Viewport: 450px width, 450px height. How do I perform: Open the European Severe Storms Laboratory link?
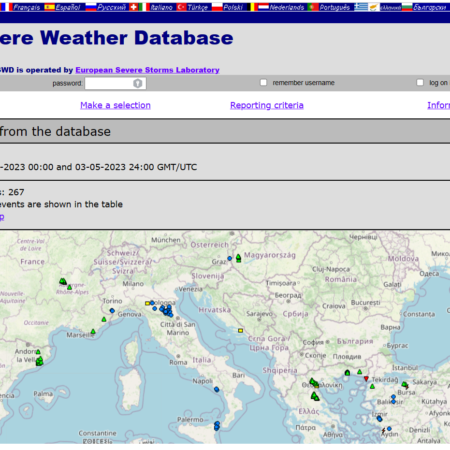[x=147, y=70]
